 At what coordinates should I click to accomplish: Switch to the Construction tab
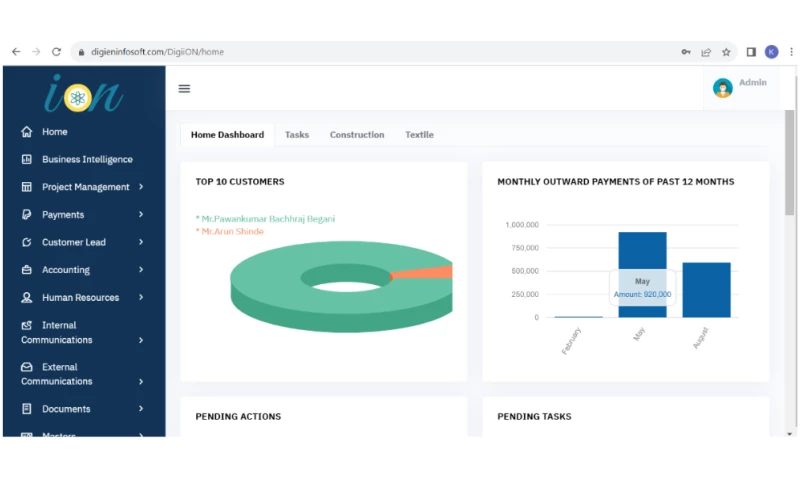coord(357,135)
